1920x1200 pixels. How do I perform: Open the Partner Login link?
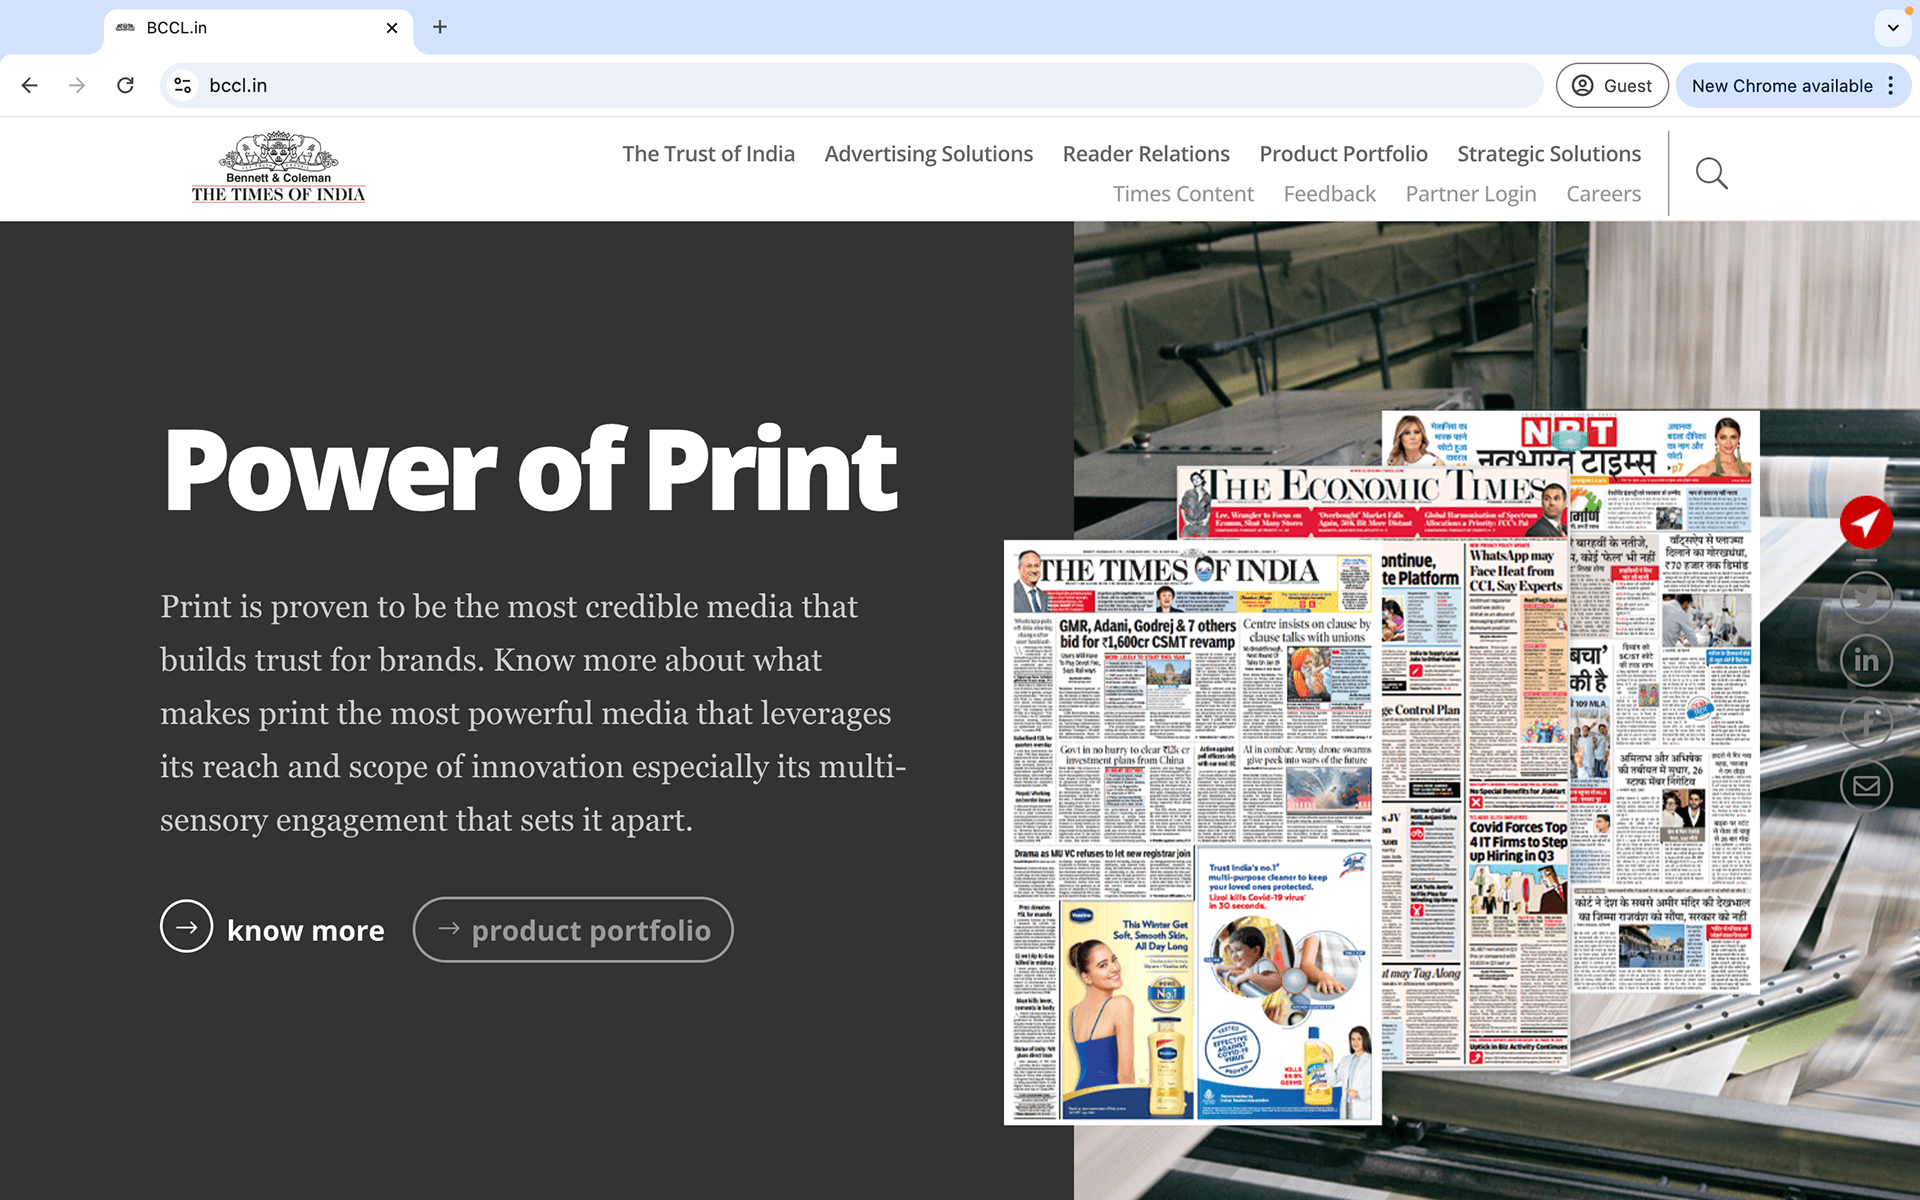tap(1470, 194)
